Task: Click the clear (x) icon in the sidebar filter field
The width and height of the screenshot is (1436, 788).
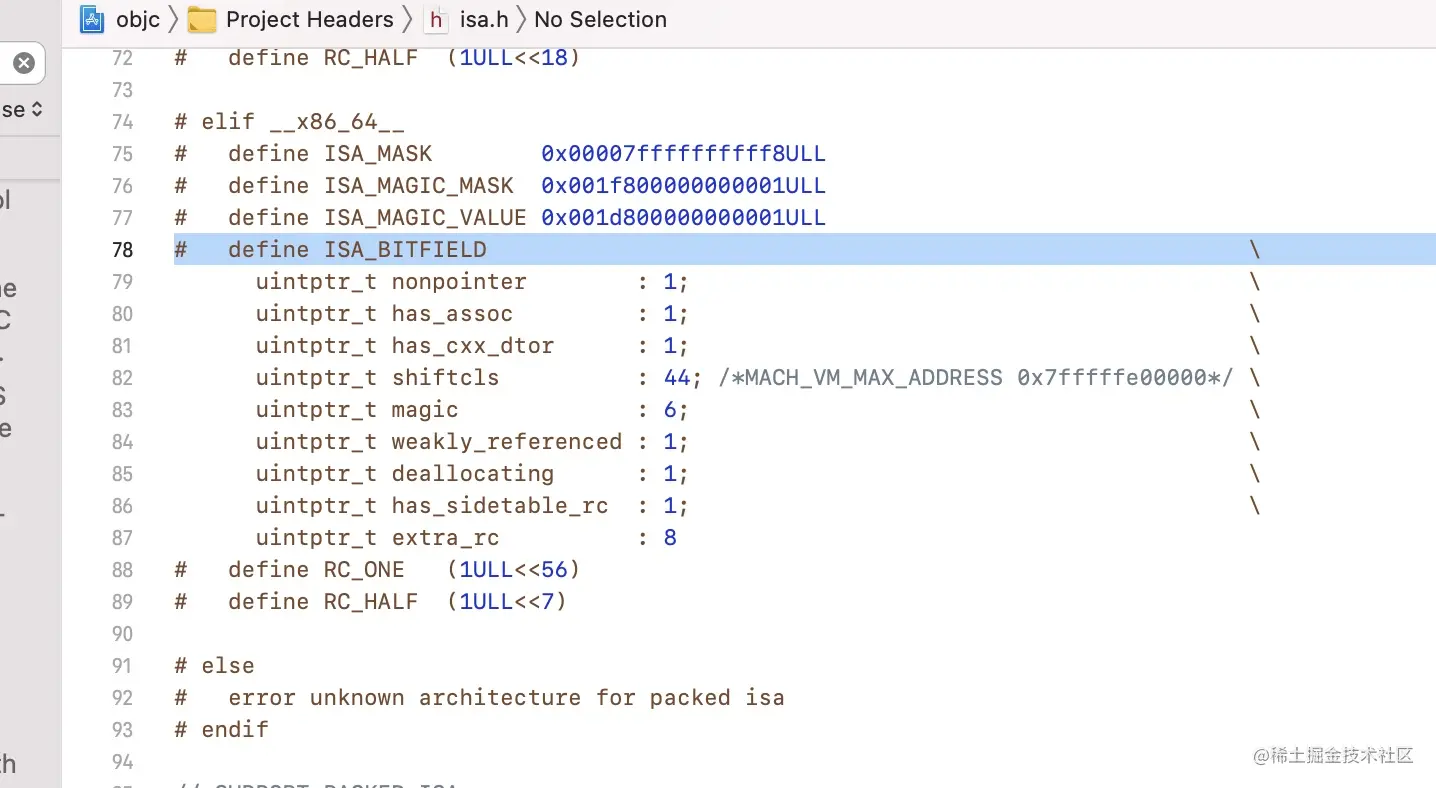Action: point(23,63)
